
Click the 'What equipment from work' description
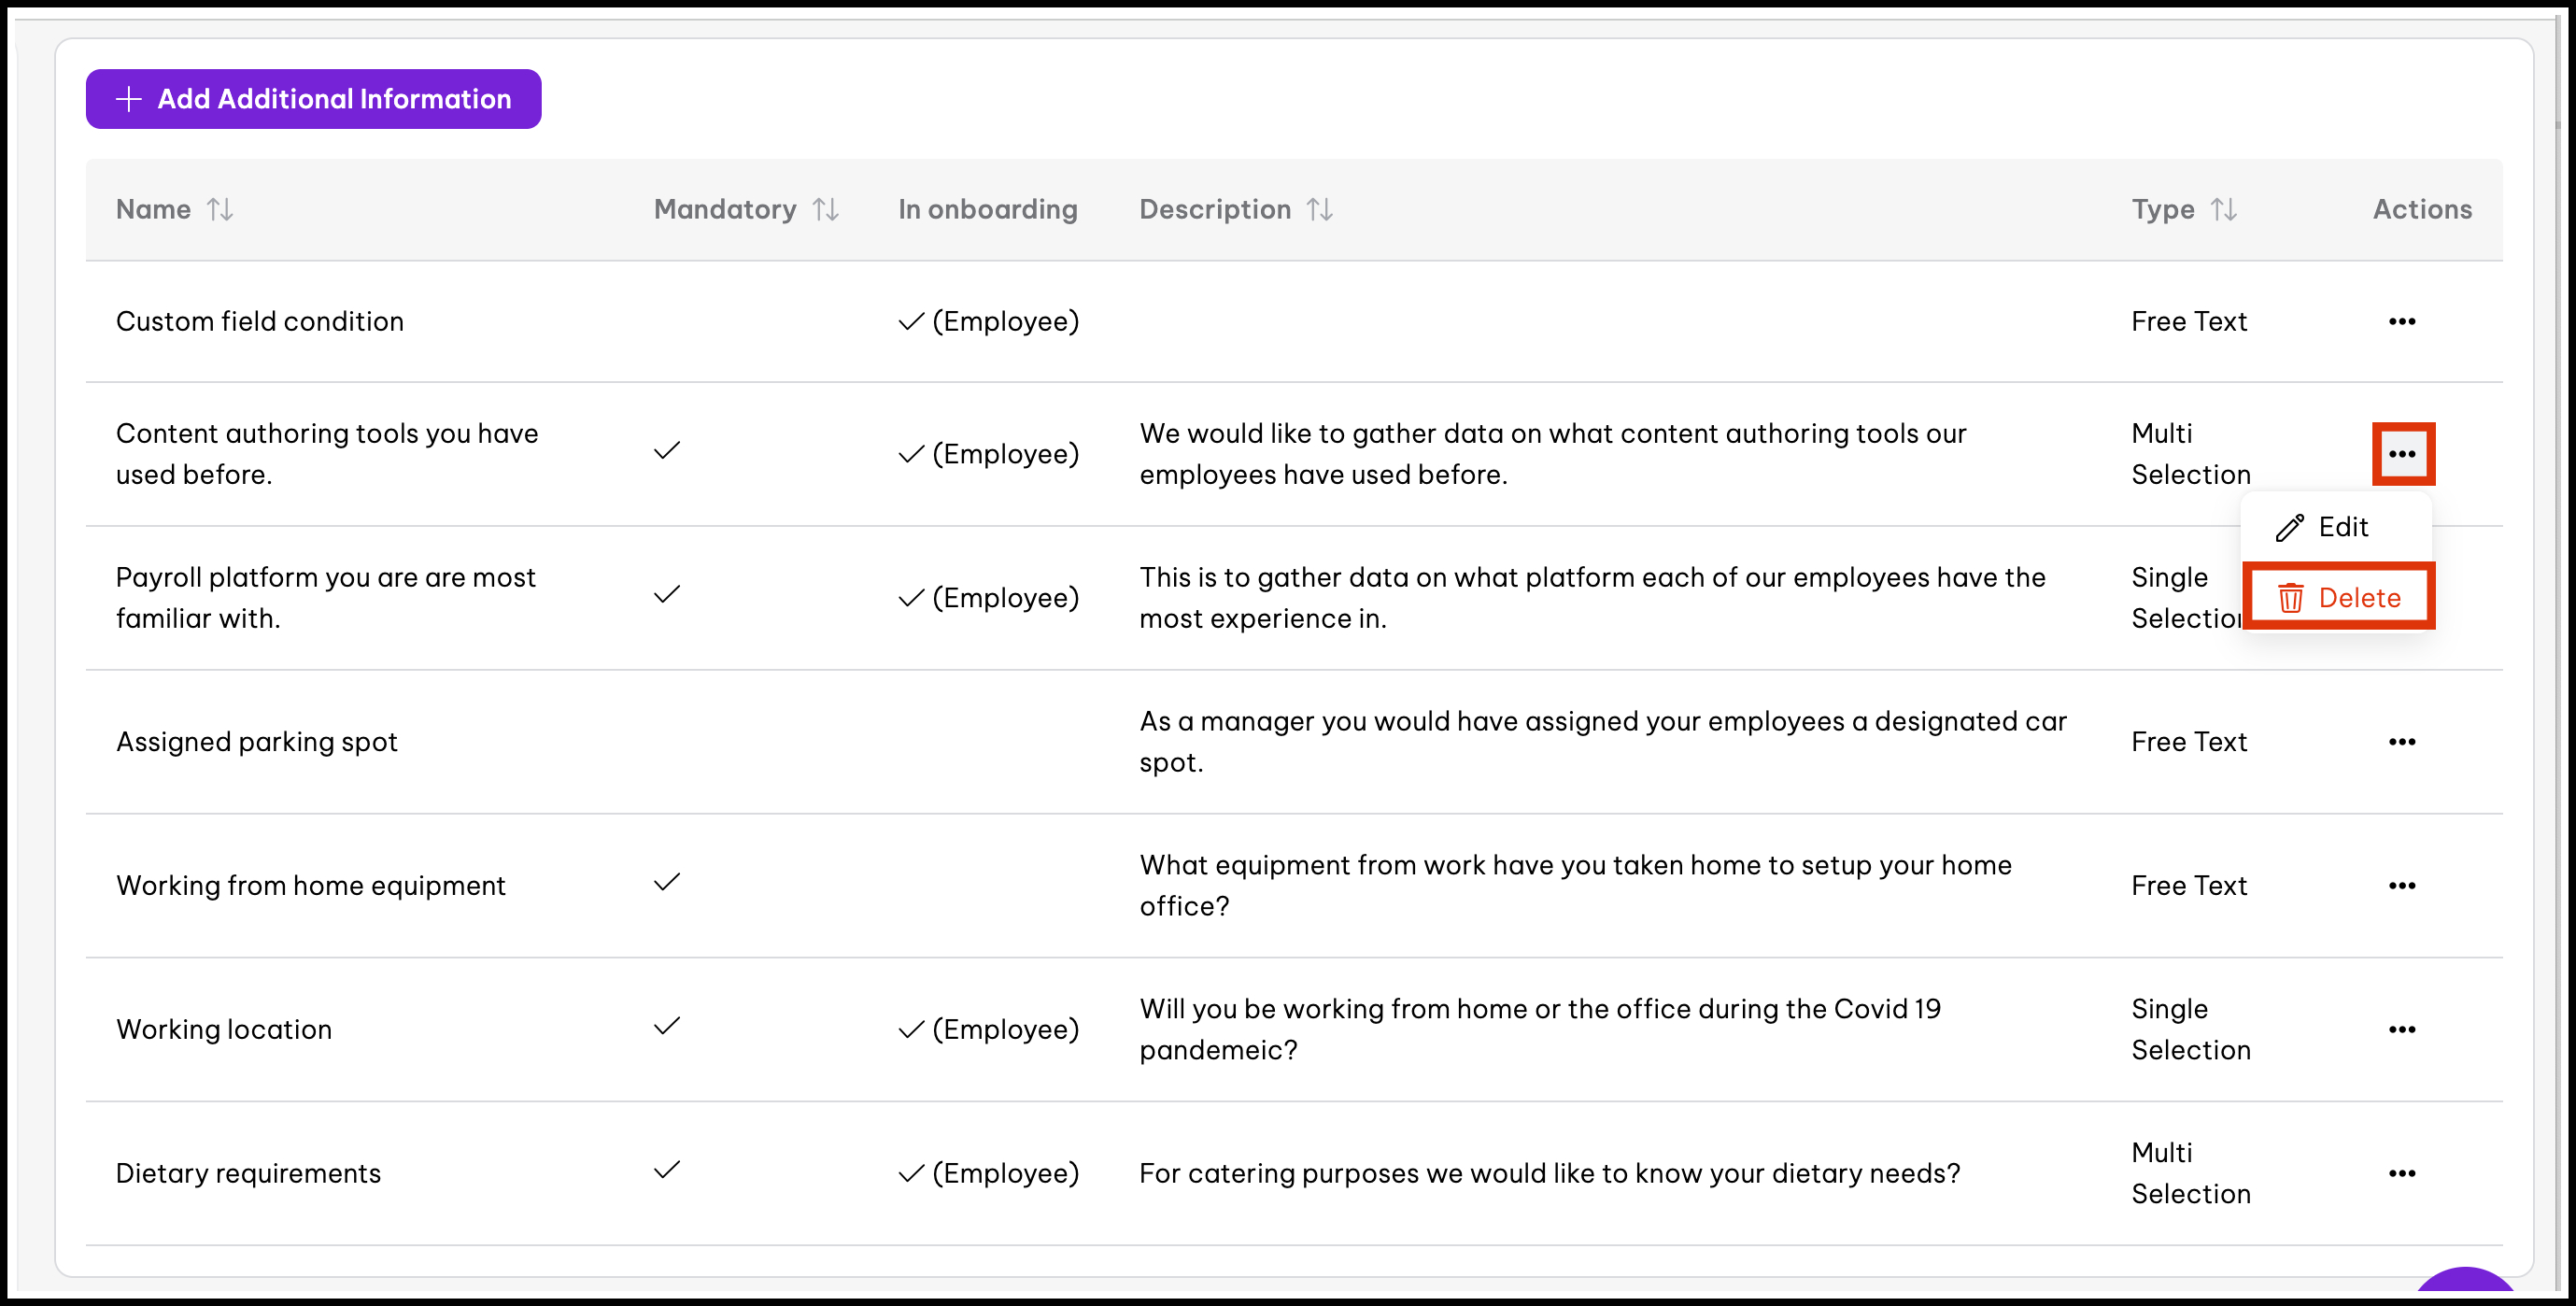[x=1576, y=886]
